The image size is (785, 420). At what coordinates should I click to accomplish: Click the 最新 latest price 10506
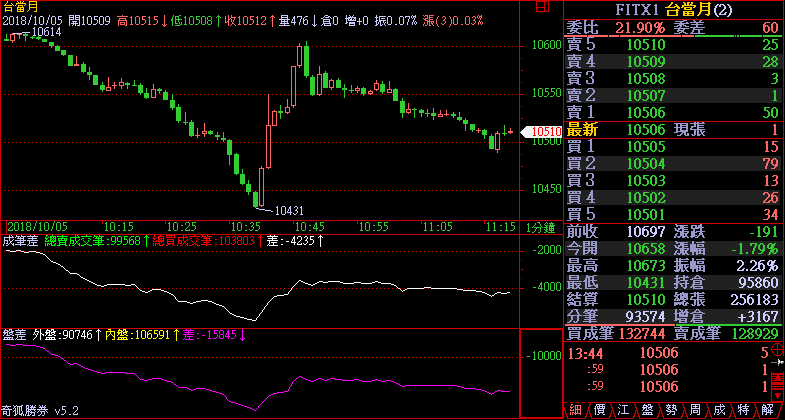tap(646, 130)
